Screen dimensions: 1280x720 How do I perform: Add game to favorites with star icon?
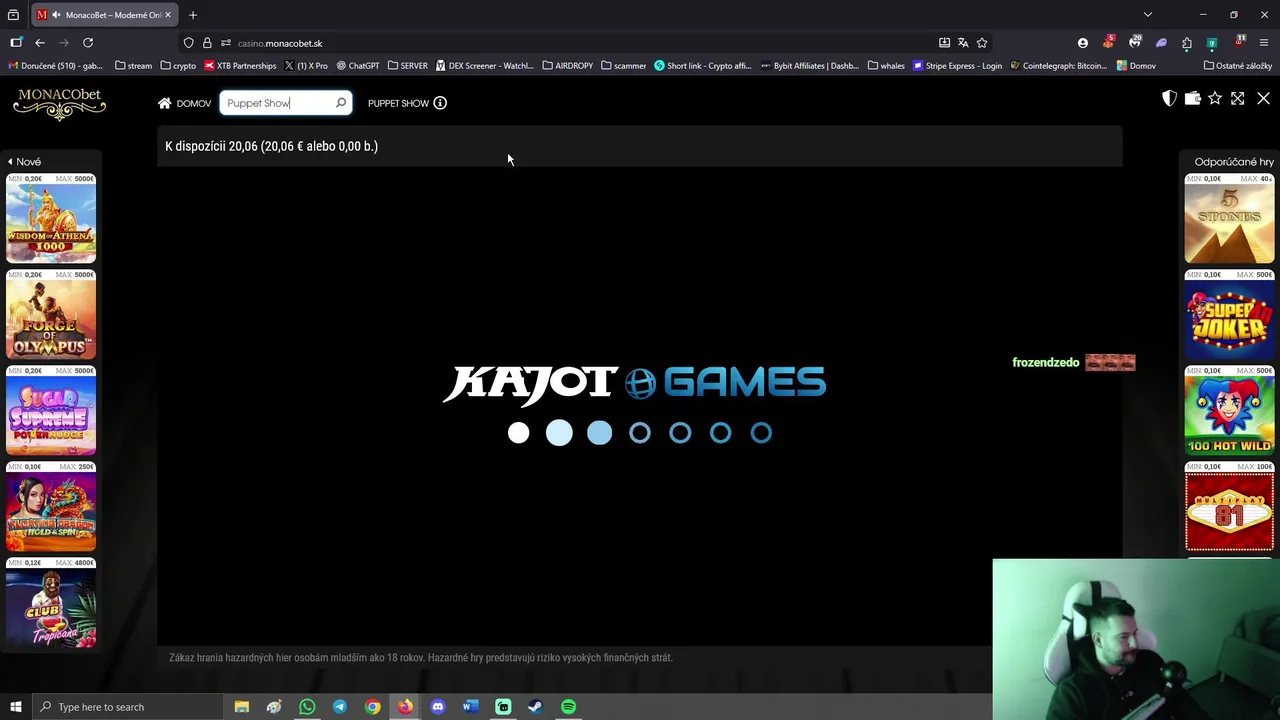pyautogui.click(x=1215, y=98)
